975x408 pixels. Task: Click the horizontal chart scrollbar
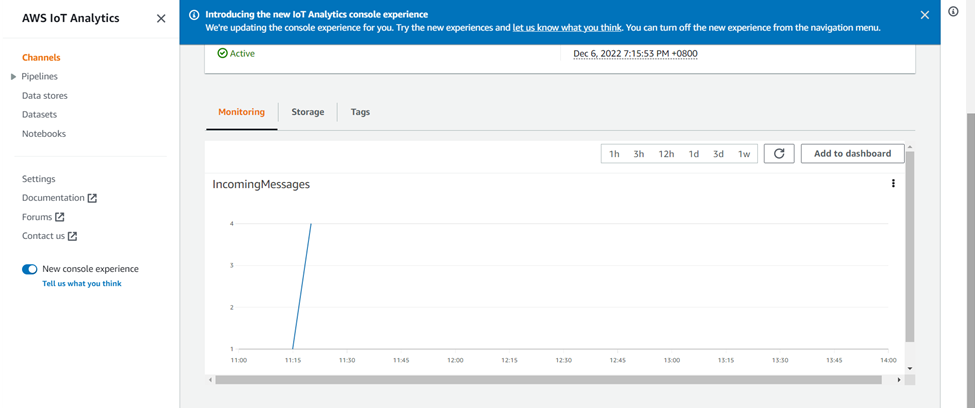tap(548, 380)
